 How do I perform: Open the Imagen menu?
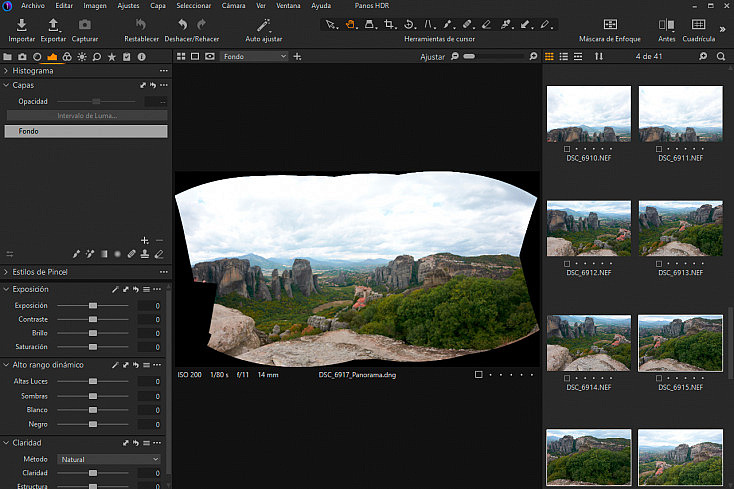pyautogui.click(x=95, y=6)
